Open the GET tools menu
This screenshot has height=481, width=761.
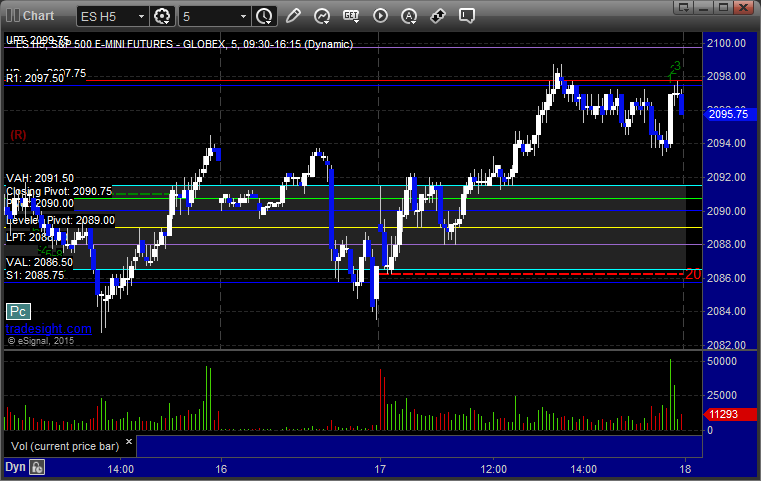[351, 16]
